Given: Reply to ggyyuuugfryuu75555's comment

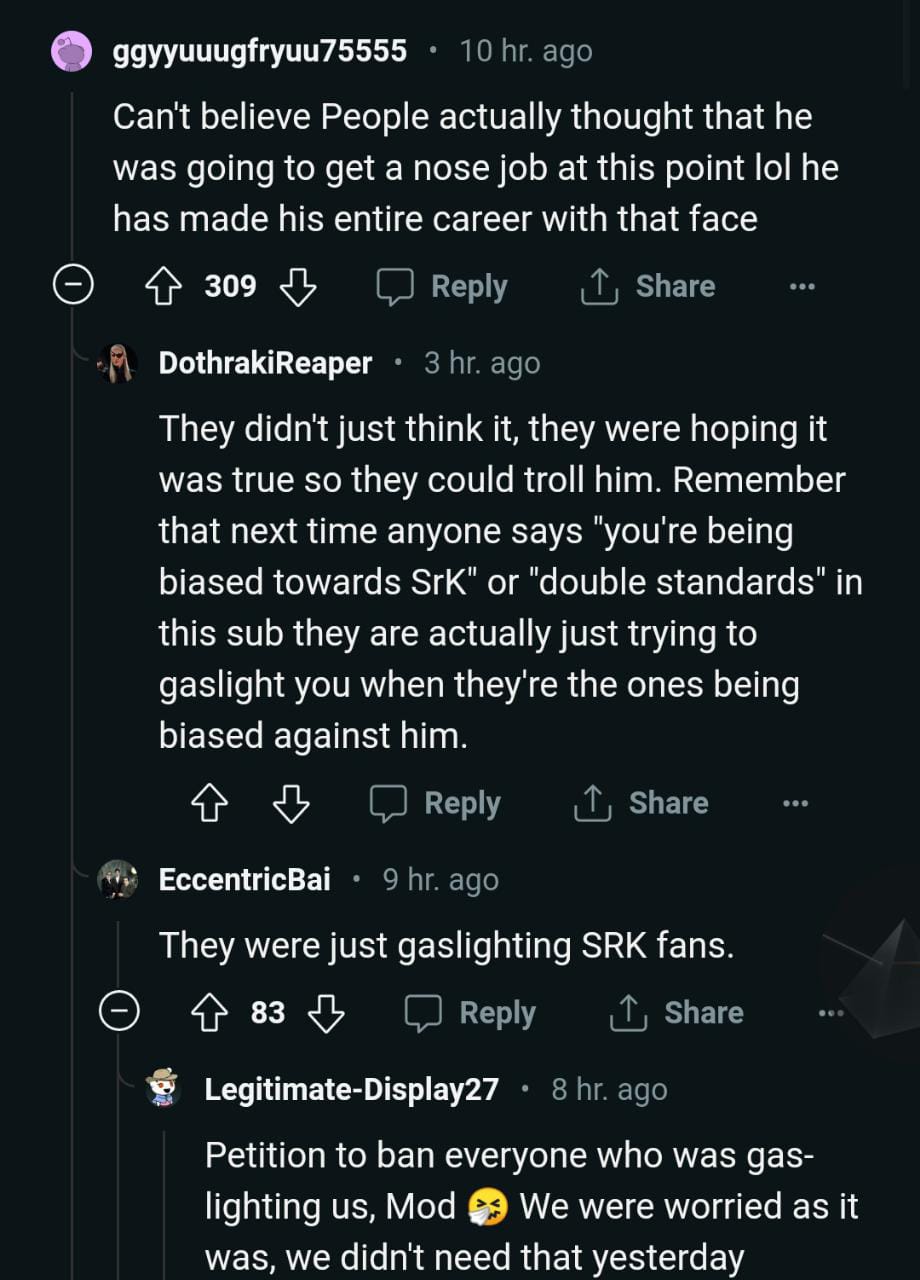Looking at the screenshot, I should coord(442,287).
